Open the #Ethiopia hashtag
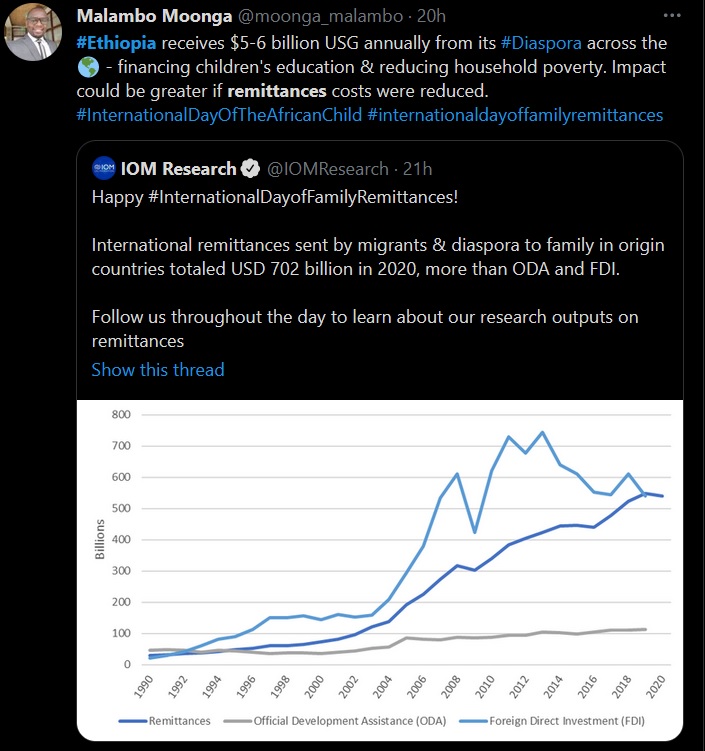This screenshot has height=751, width=705. 115,44
